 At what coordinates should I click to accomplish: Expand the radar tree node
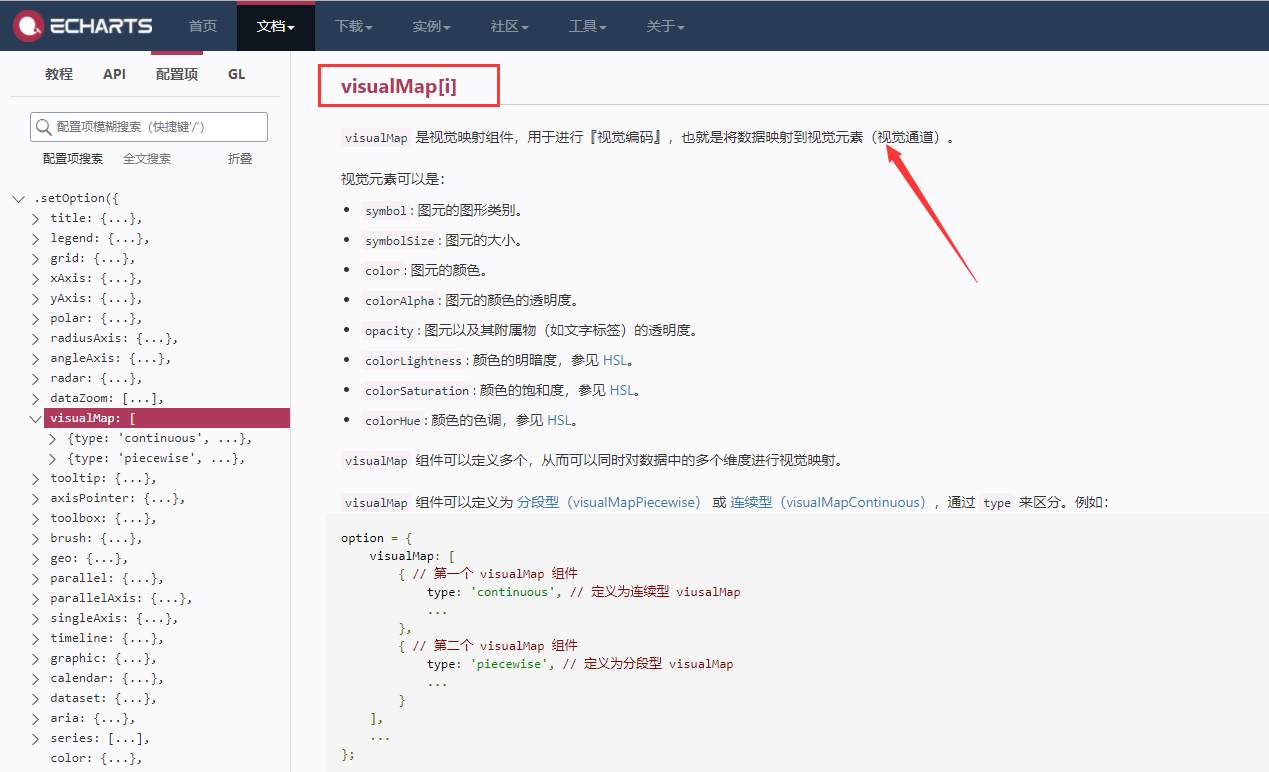[x=36, y=378]
